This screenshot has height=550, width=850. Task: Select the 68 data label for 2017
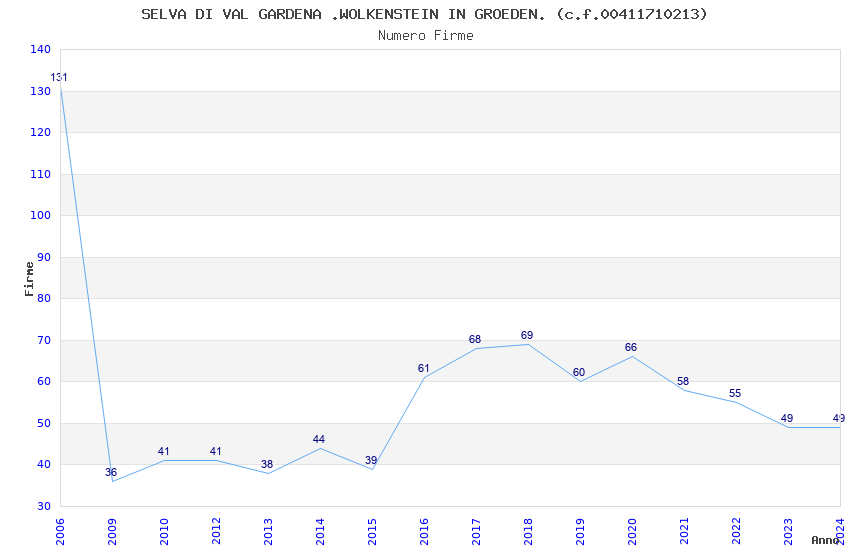(475, 340)
